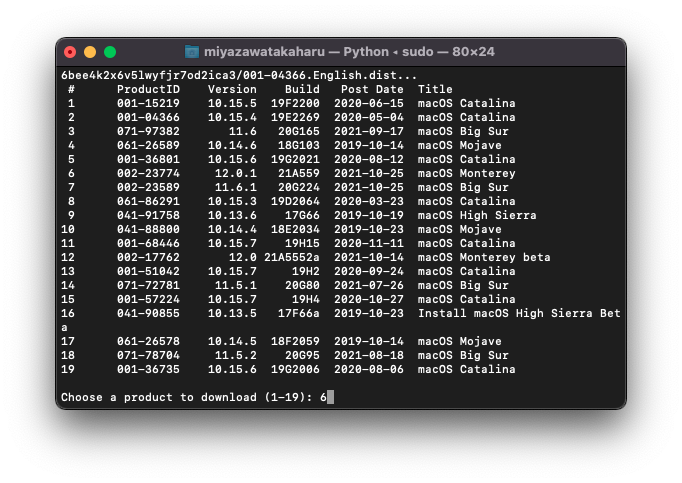This screenshot has height=483, width=682.
Task: Select product ID 061-26578
Action: coord(148,342)
